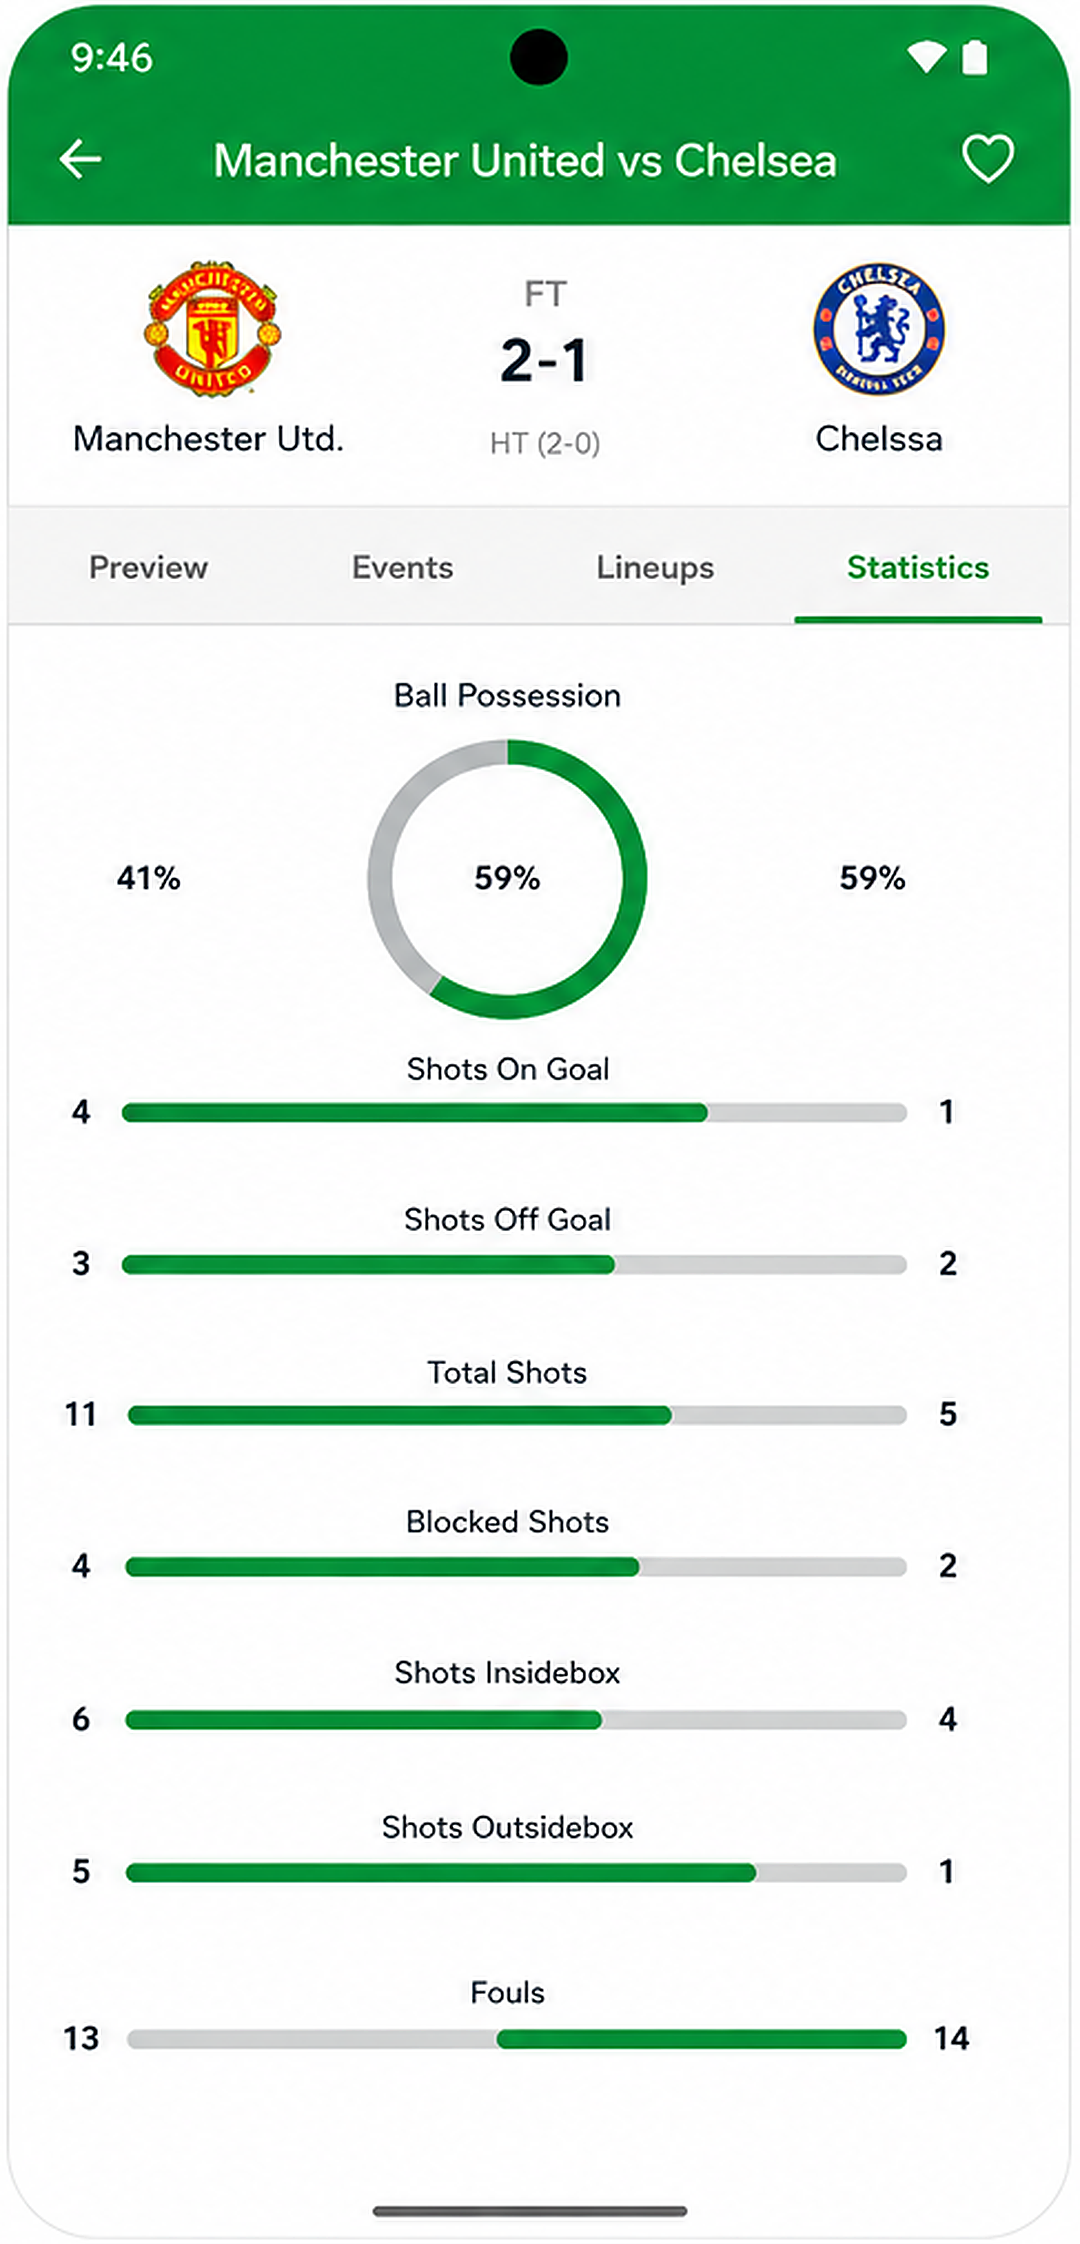This screenshot has width=1080, height=2244.
Task: Tap the bottom home gesture handle
Action: 530,2211
